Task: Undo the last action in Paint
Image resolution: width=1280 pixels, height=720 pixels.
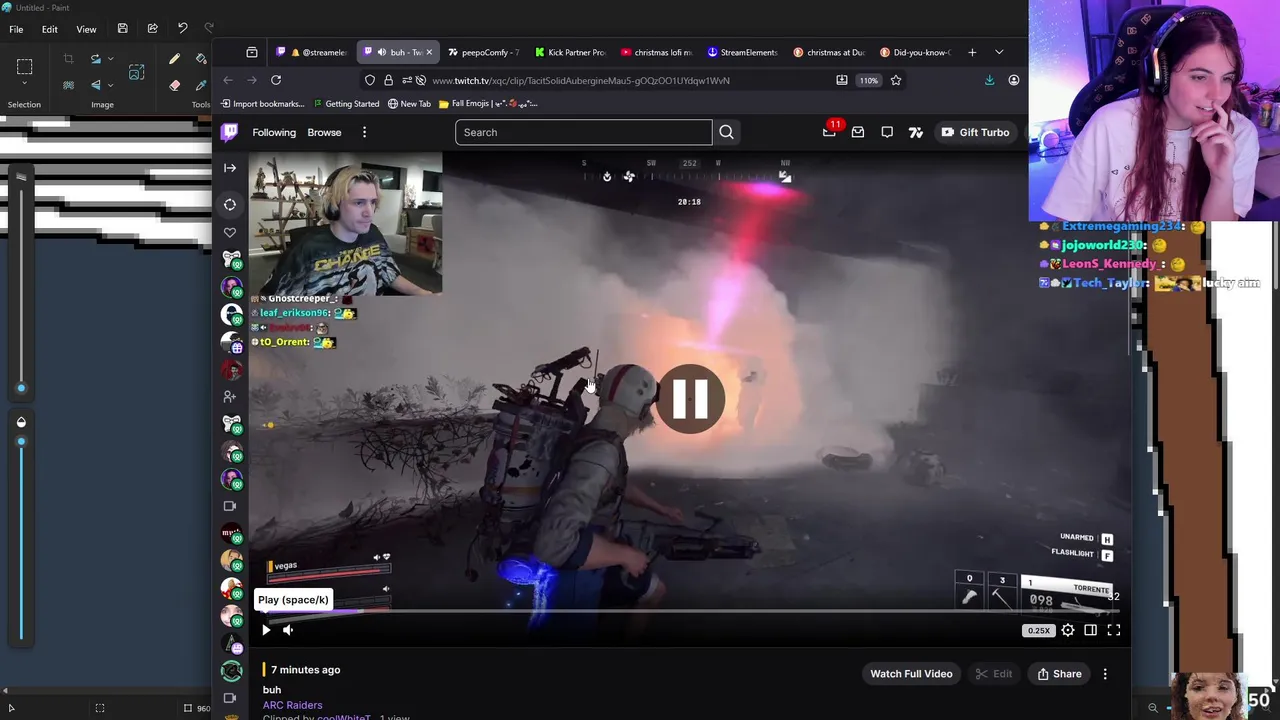Action: 182,28
